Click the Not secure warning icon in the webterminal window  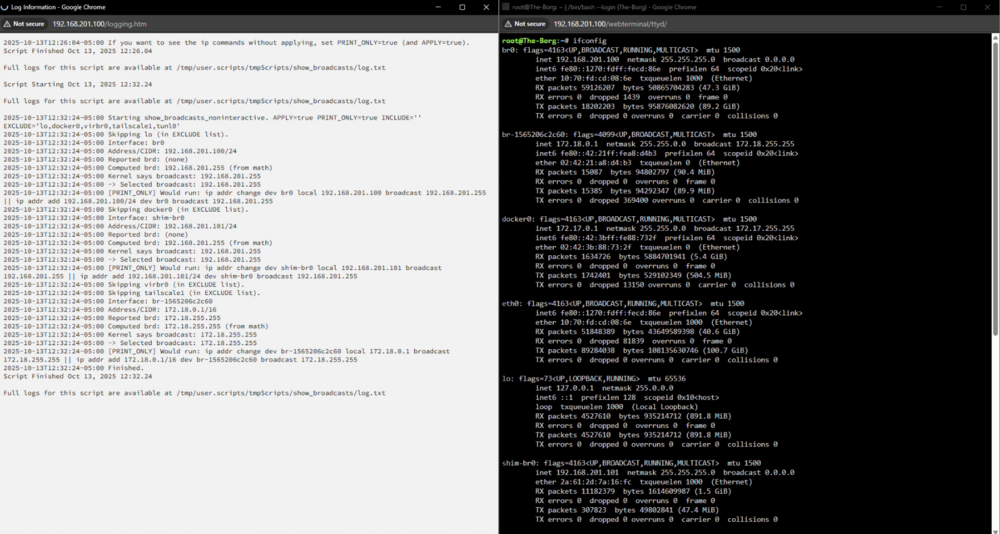pyautogui.click(x=508, y=24)
